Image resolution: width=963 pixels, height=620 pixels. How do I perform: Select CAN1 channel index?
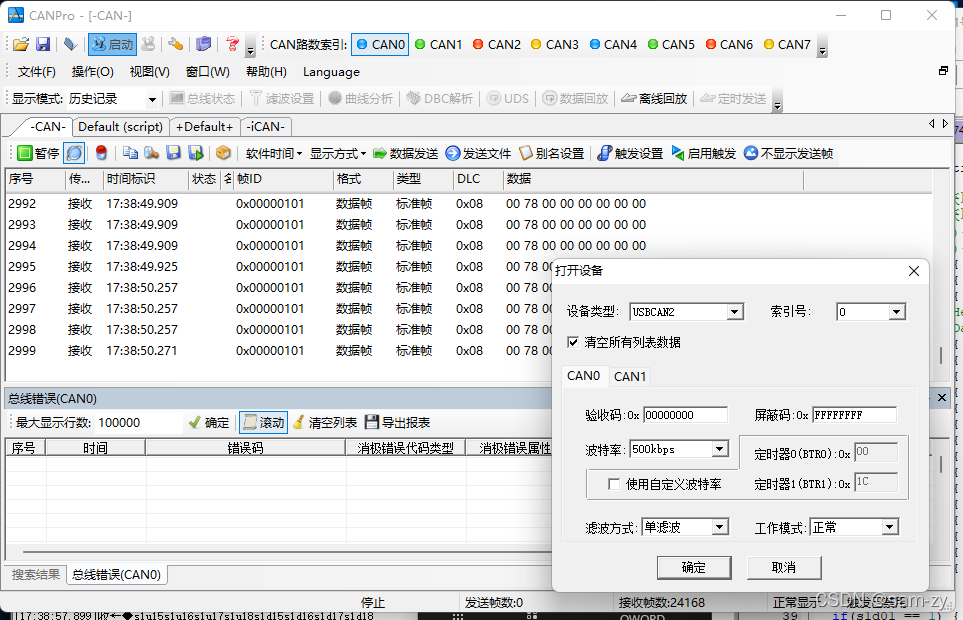pos(439,45)
